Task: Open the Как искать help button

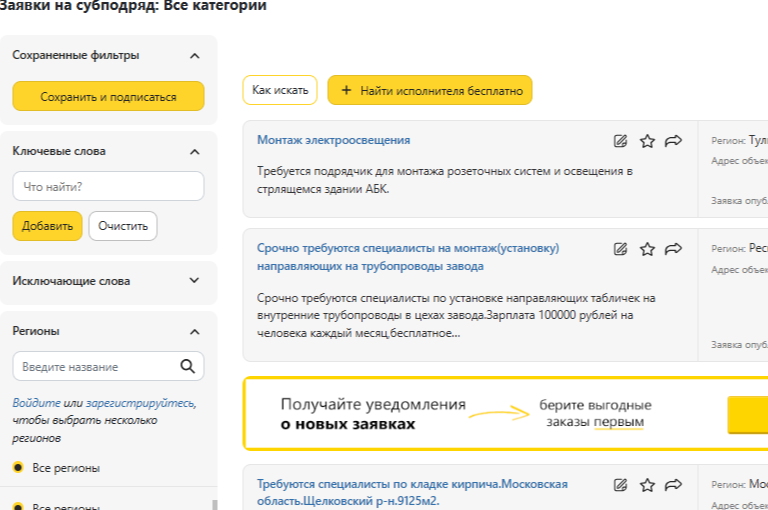Action: (279, 90)
